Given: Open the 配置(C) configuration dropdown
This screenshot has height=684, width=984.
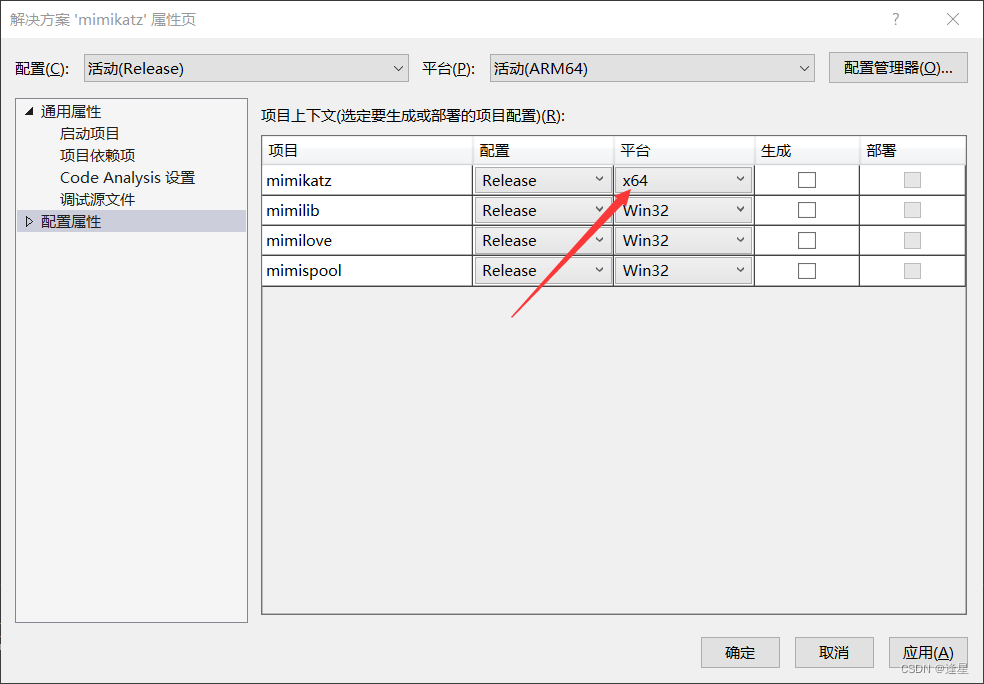Looking at the screenshot, I should [246, 68].
